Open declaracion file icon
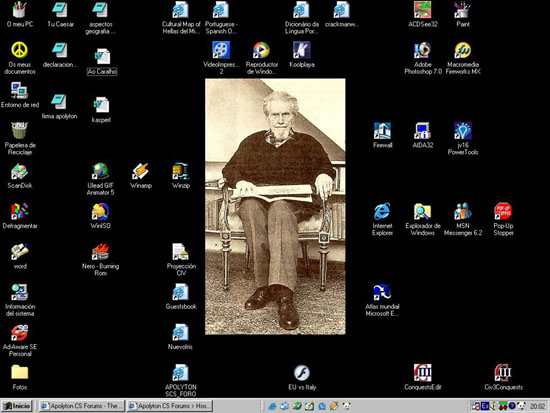Image resolution: width=550 pixels, height=413 pixels. [x=60, y=50]
